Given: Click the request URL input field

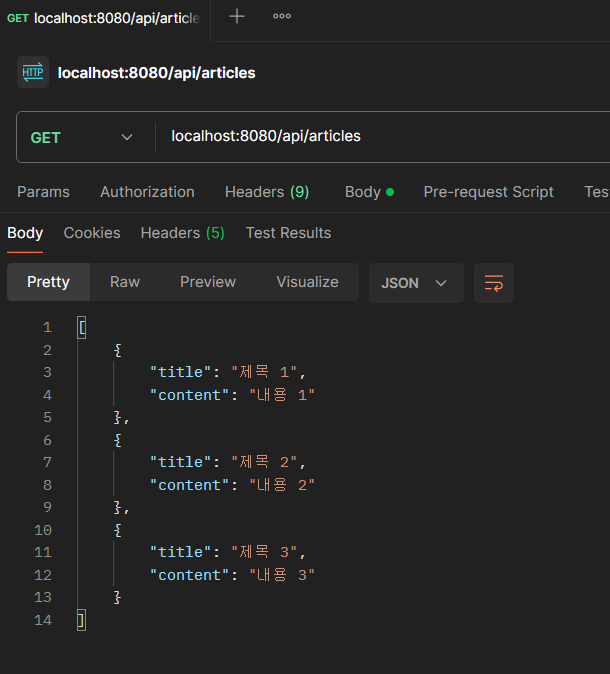Looking at the screenshot, I should point(380,137).
